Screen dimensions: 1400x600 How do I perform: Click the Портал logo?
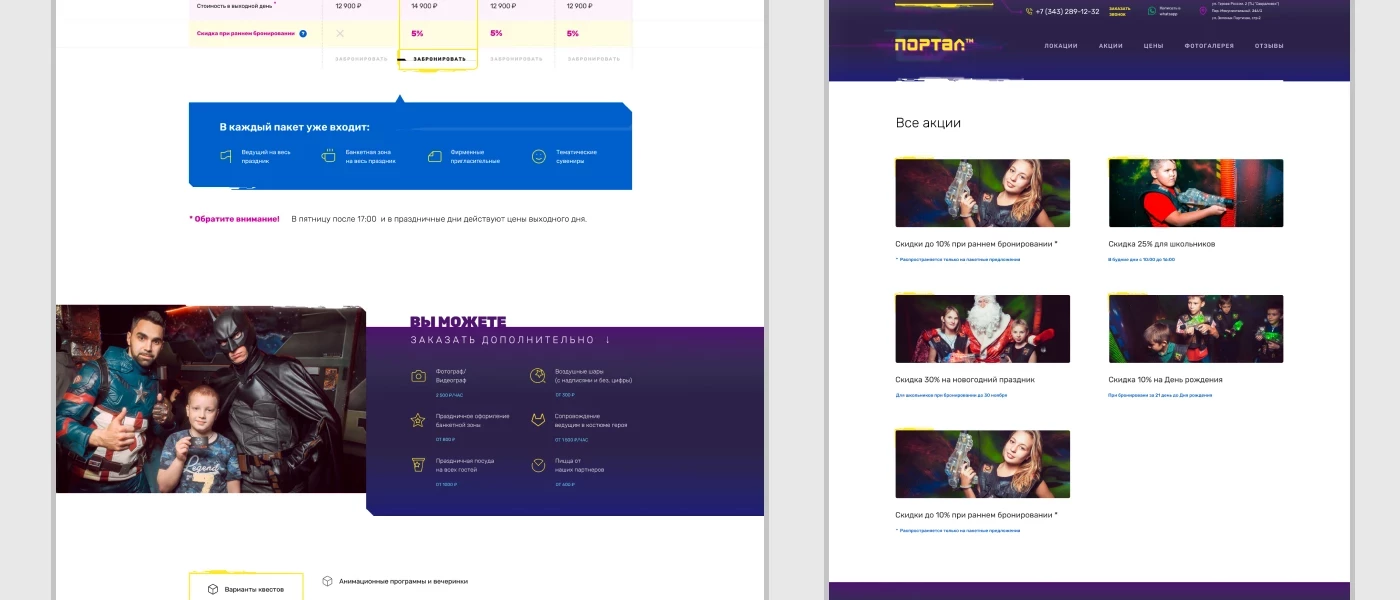[933, 45]
